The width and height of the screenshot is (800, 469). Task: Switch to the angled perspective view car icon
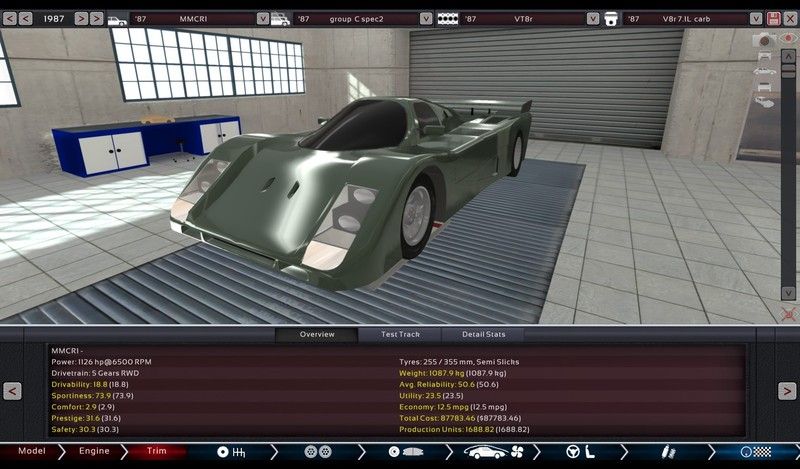point(764,103)
